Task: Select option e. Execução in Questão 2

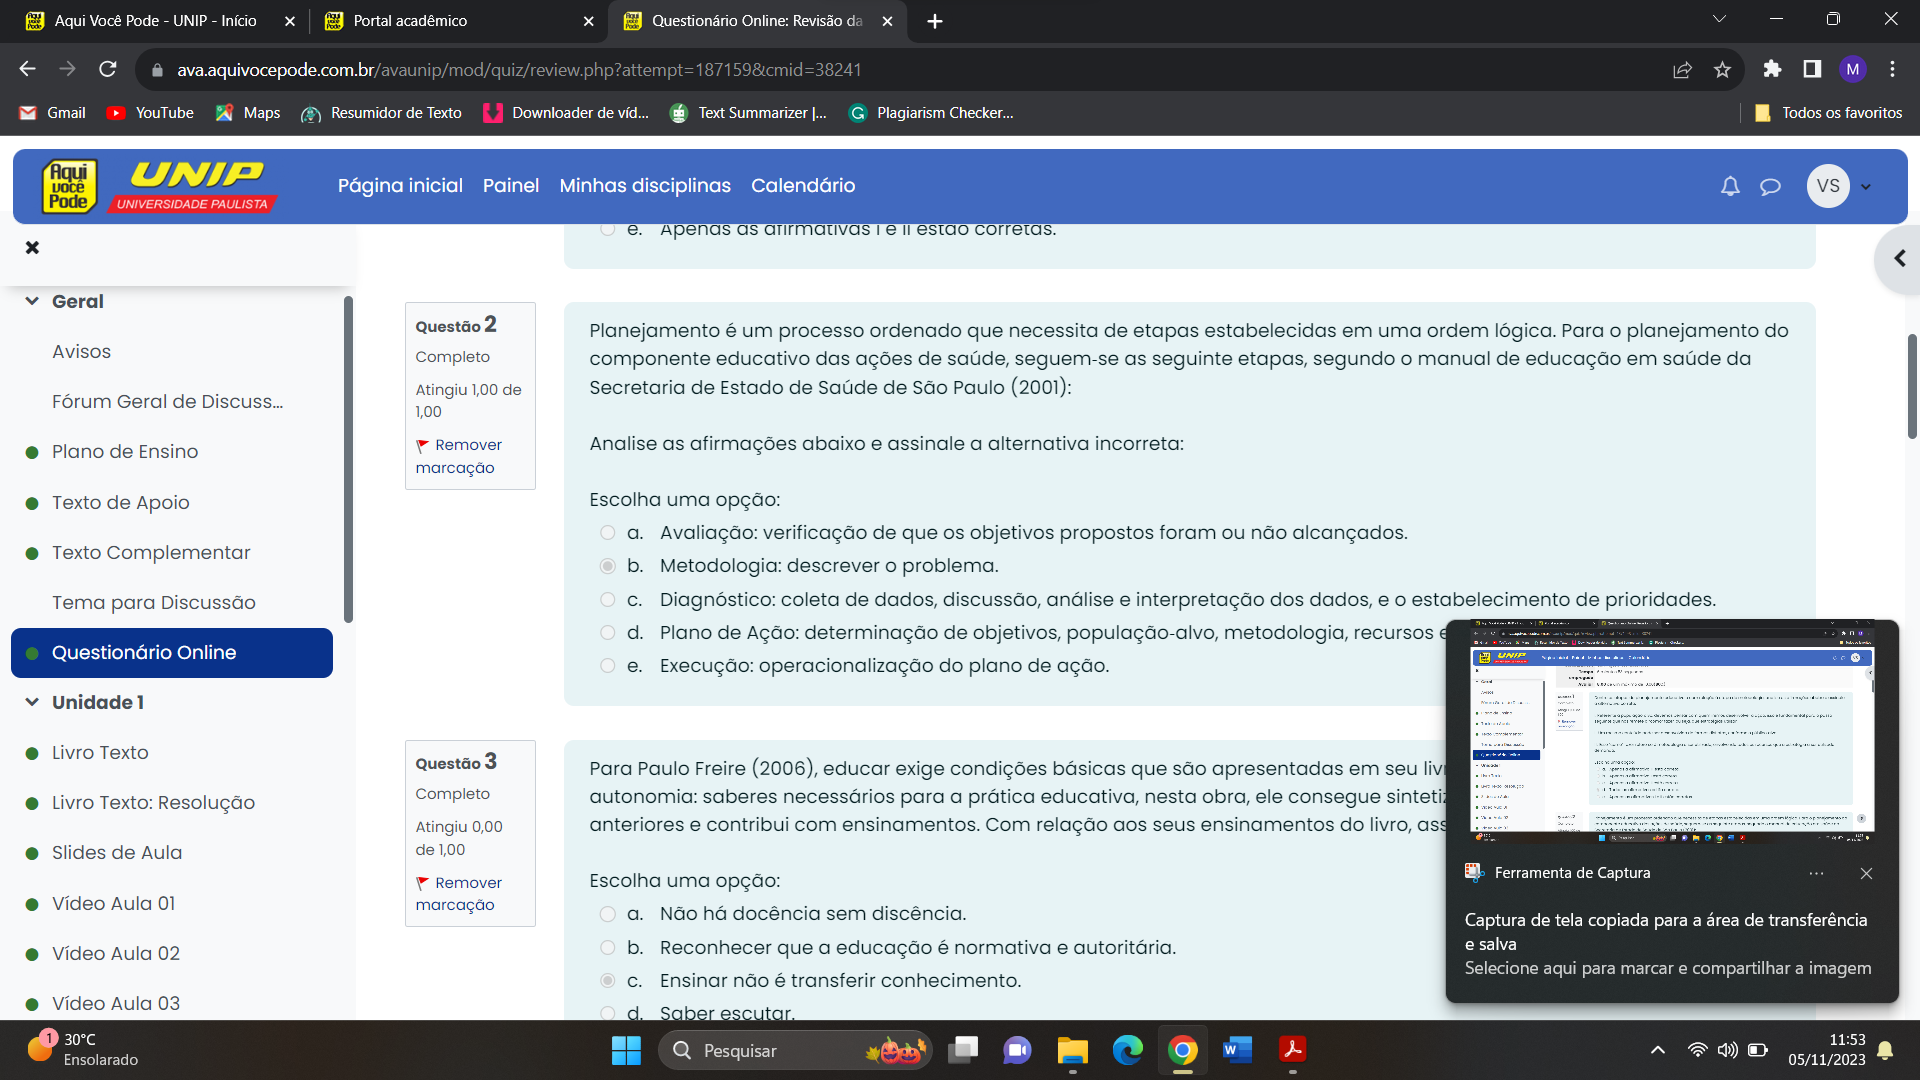Action: (x=607, y=666)
